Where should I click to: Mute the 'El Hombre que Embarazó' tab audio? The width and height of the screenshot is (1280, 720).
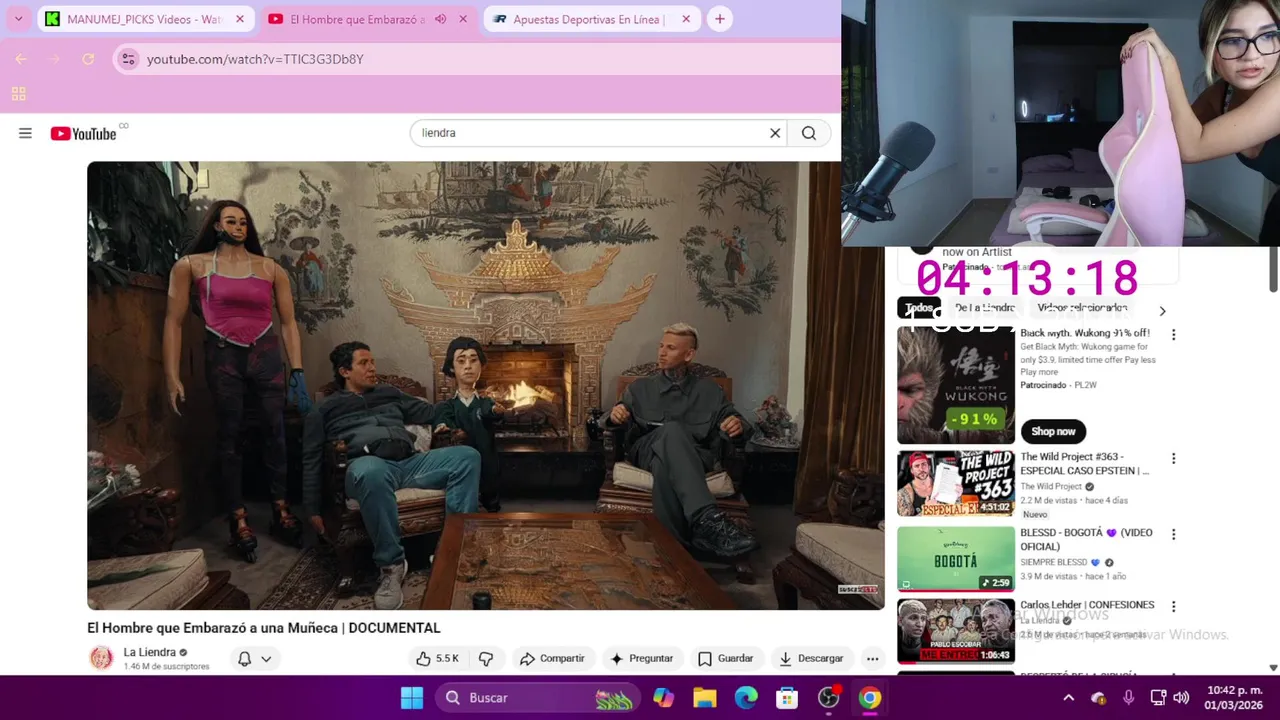coord(440,19)
